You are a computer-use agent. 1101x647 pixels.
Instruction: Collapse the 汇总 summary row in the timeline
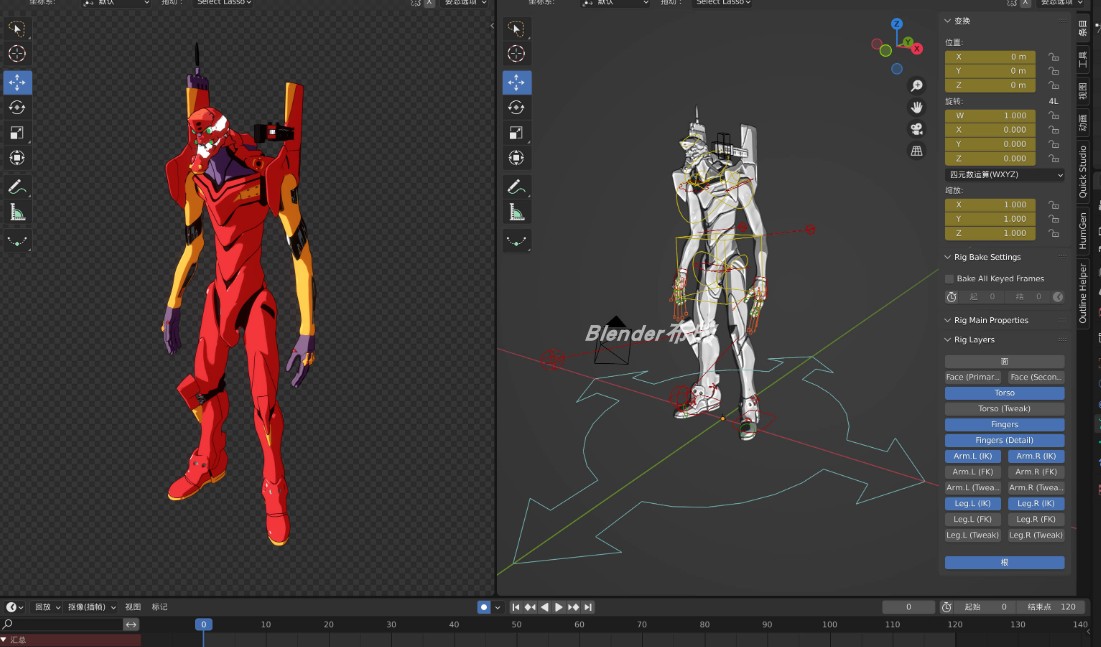[4, 640]
